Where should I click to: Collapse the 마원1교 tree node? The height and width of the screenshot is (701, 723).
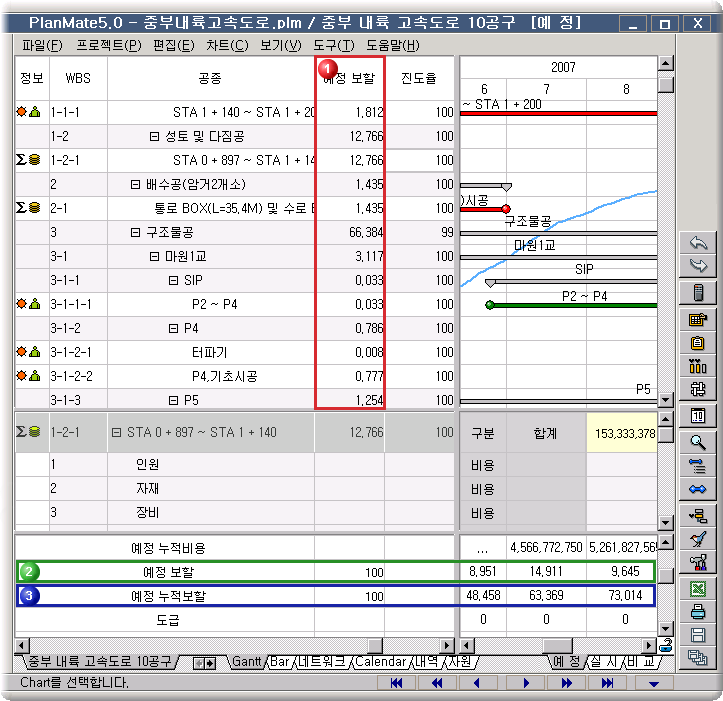154,256
